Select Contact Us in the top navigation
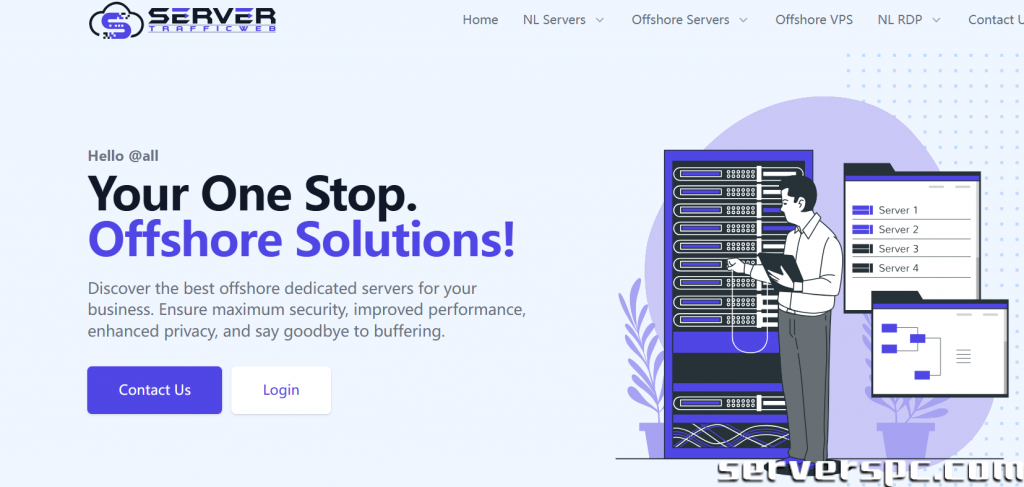 coord(995,20)
